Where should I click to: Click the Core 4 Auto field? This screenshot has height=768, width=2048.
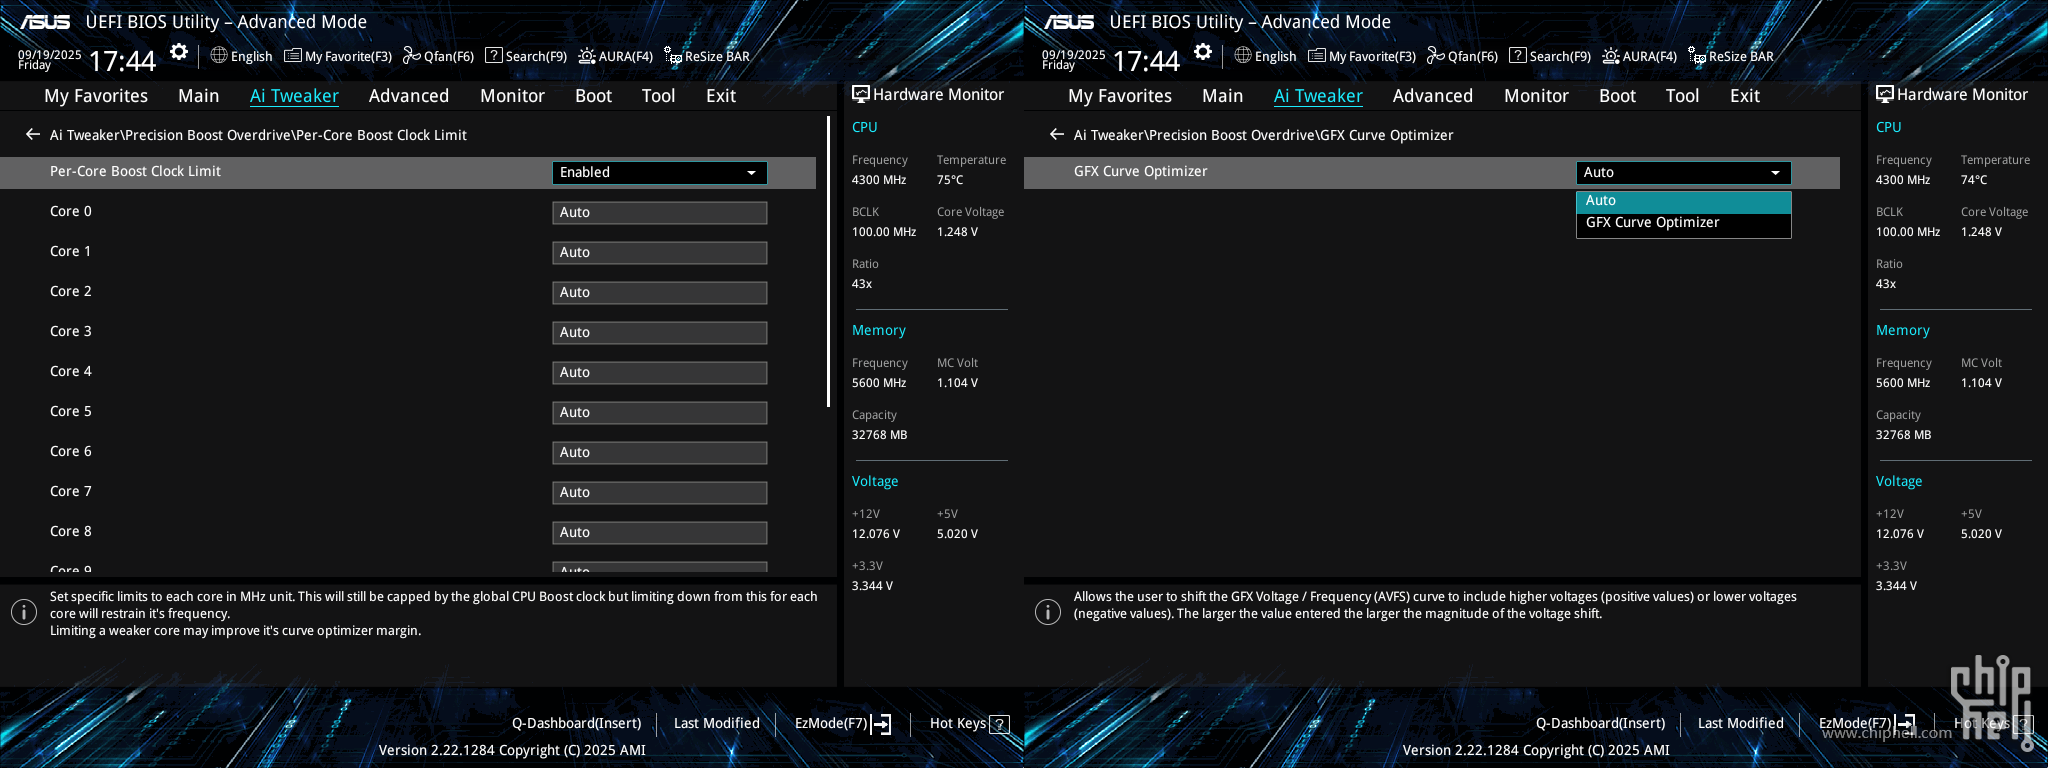pos(660,372)
